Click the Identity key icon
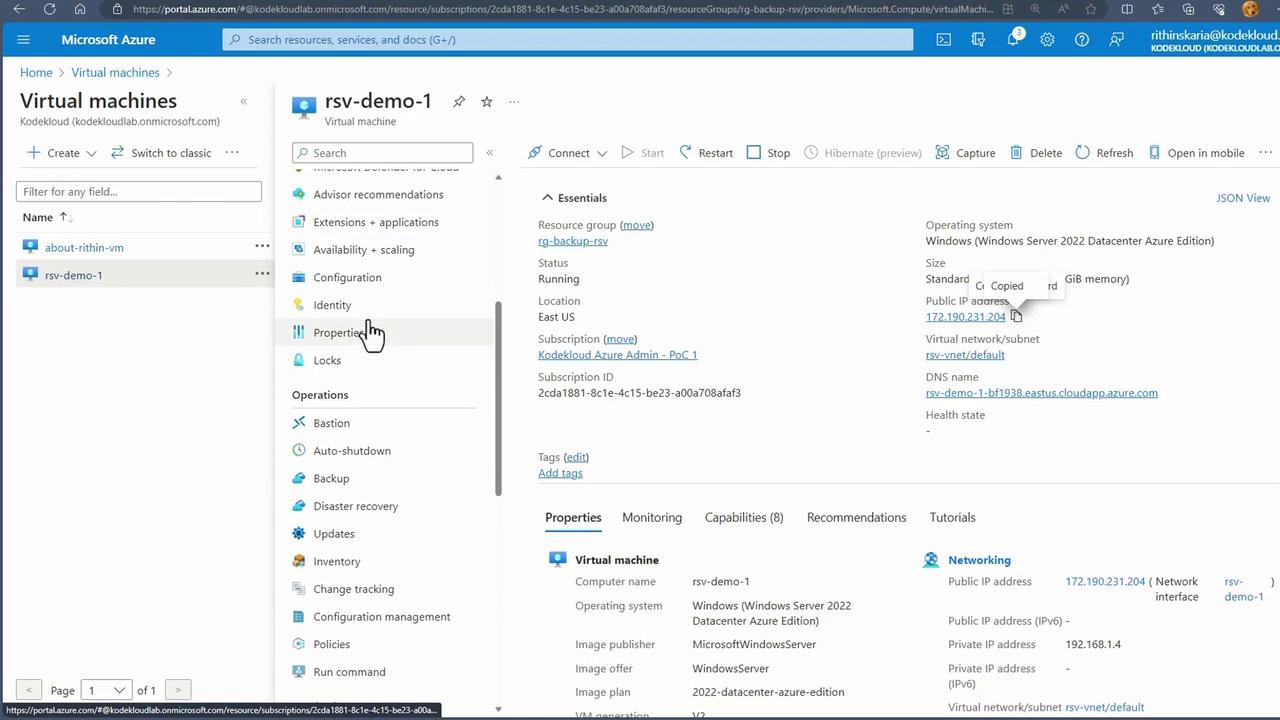Screen dimensions: 1280x720 click(x=299, y=305)
